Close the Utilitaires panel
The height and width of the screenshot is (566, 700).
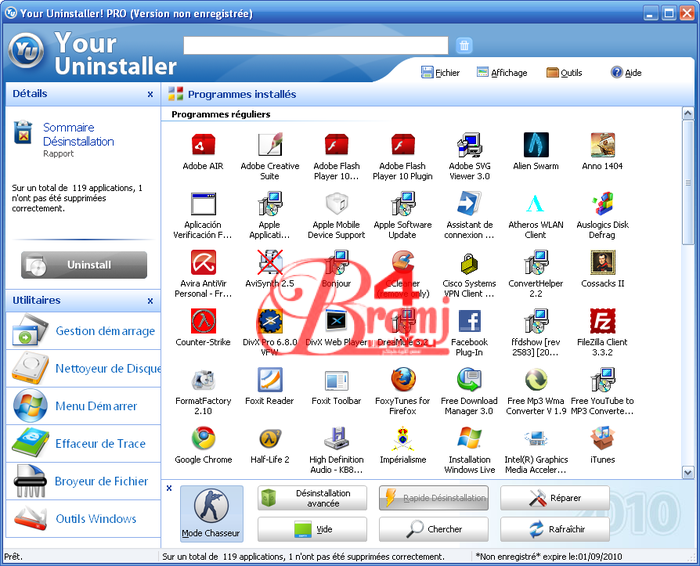pos(150,301)
